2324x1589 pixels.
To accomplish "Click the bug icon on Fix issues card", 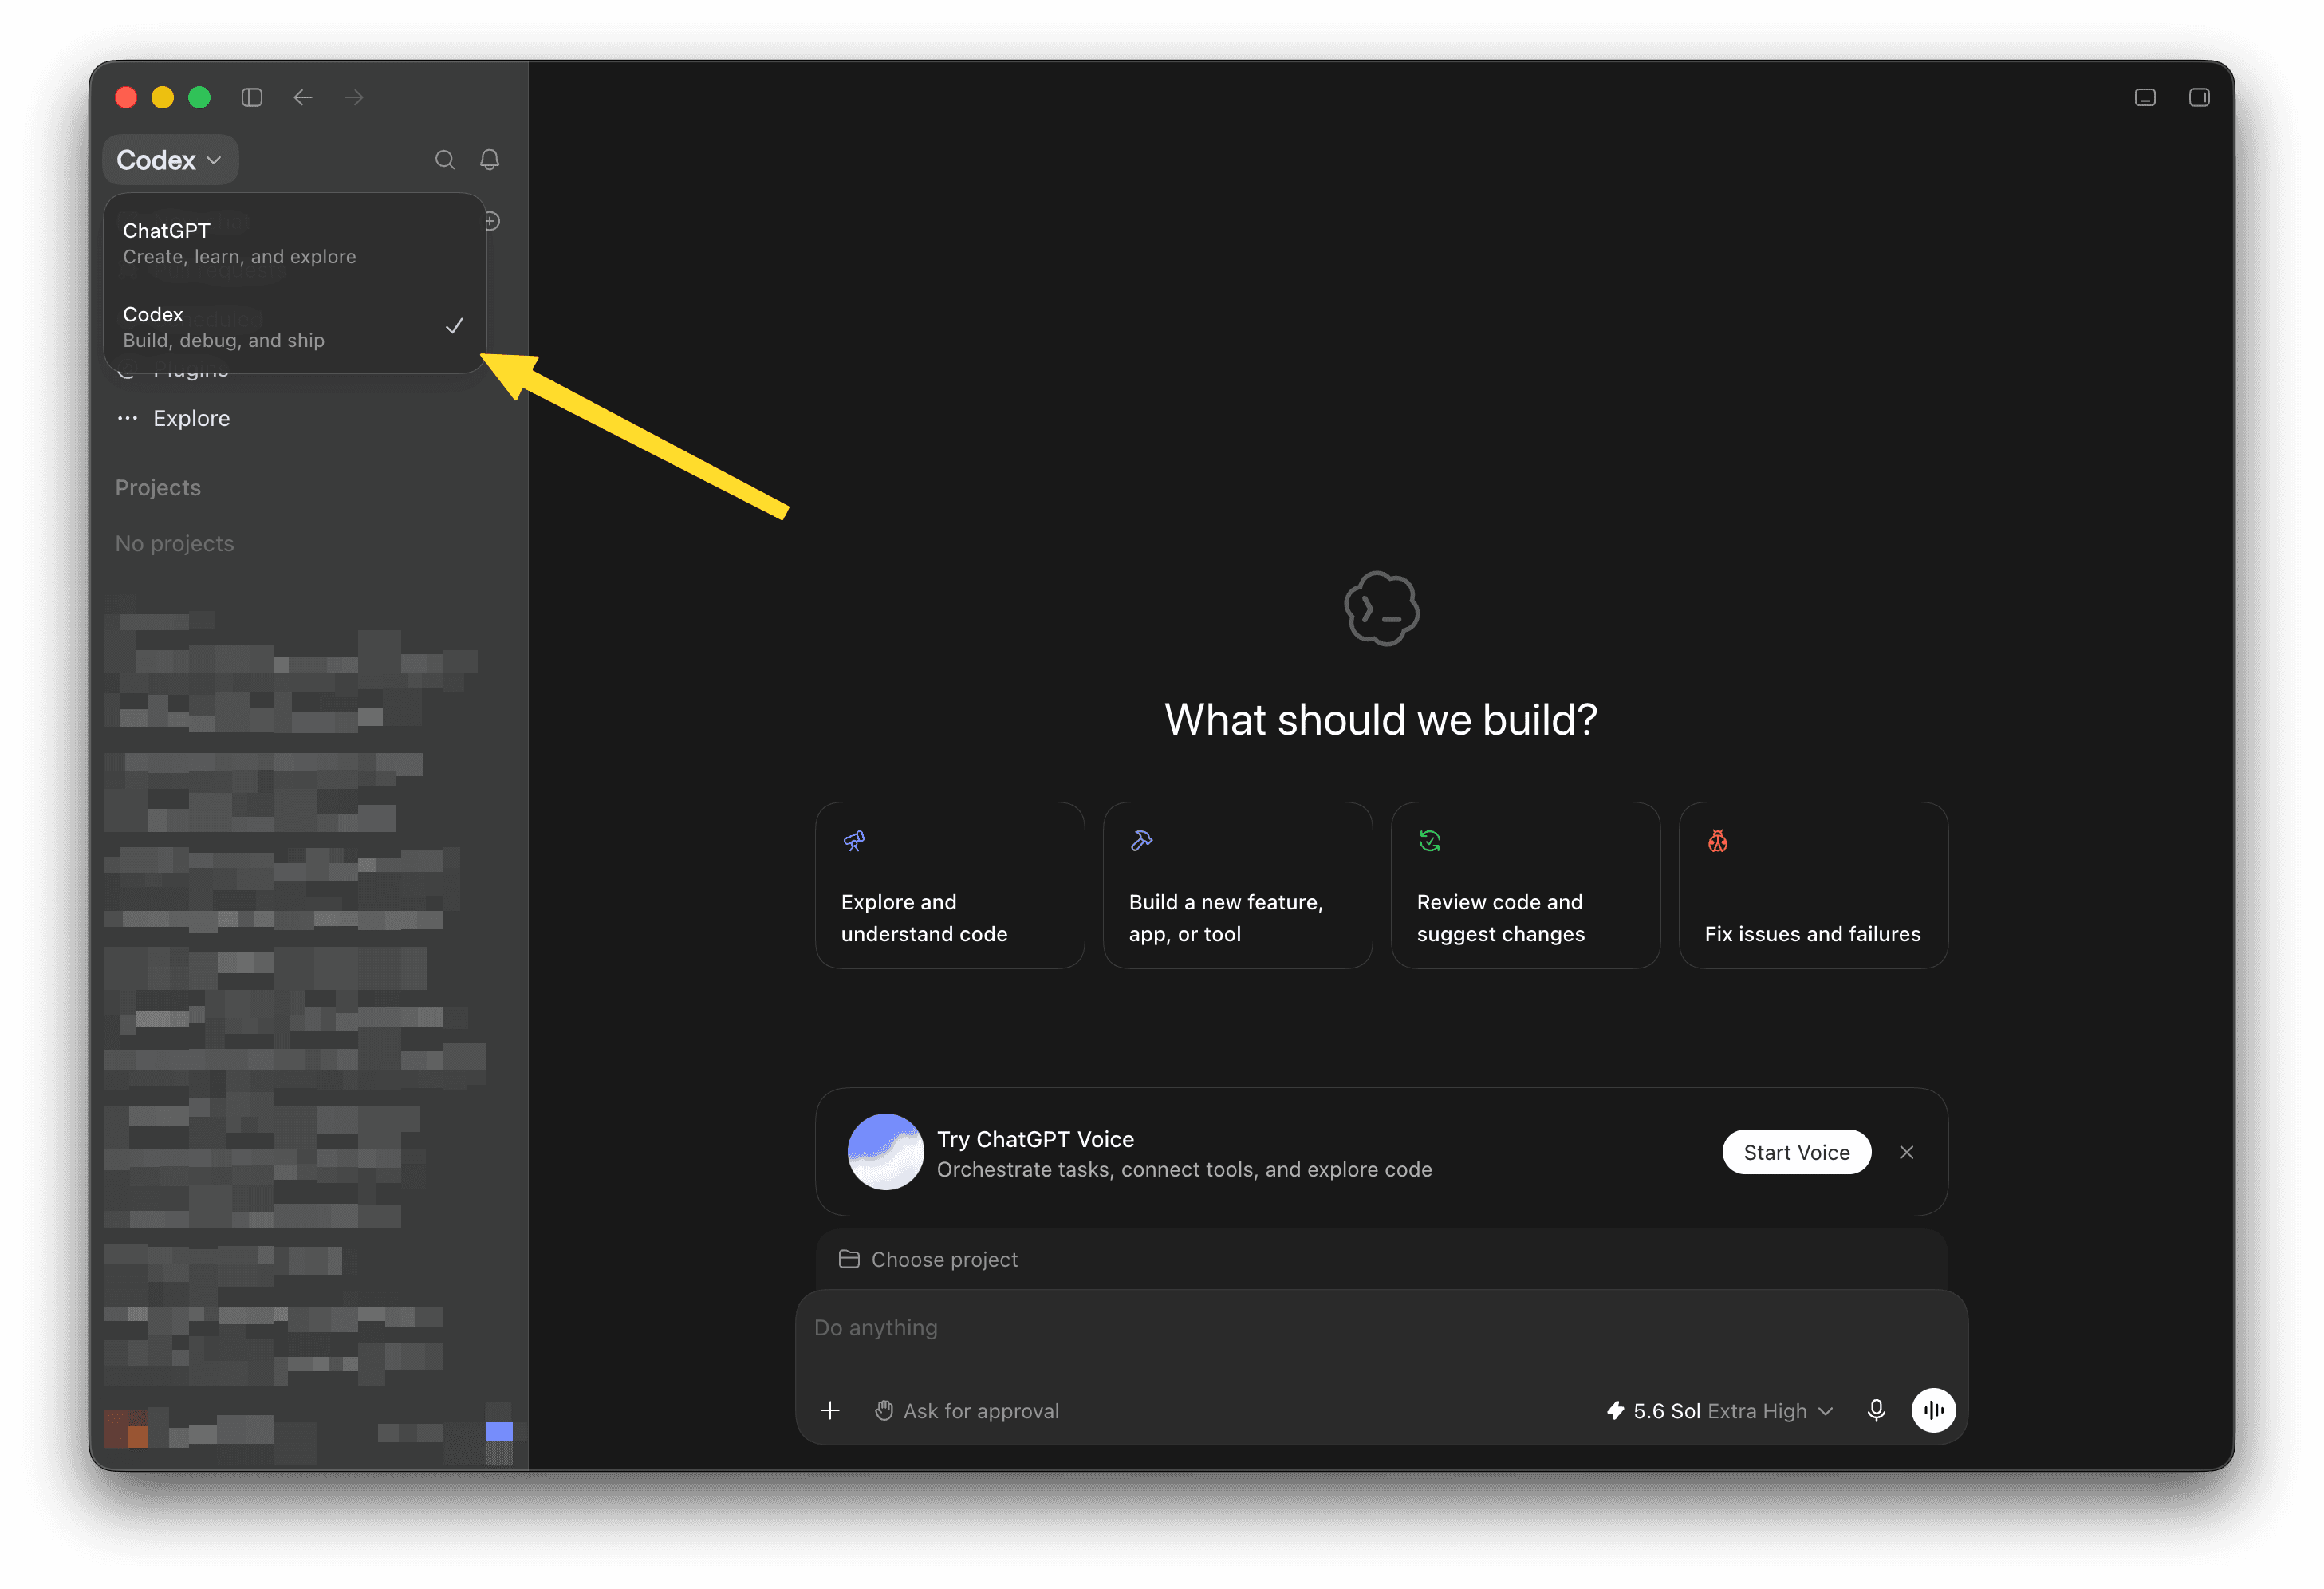I will 1718,841.
